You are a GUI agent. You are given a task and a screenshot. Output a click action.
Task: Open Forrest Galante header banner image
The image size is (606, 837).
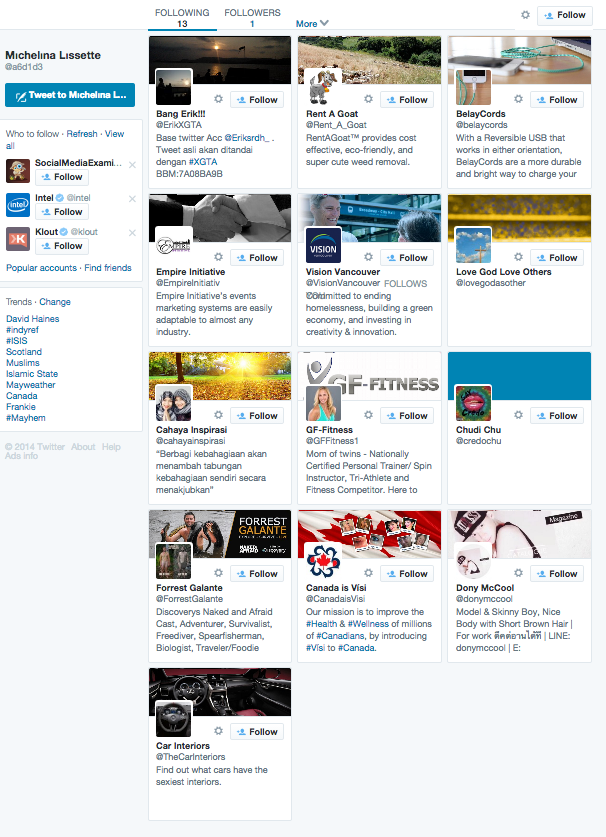(x=220, y=534)
